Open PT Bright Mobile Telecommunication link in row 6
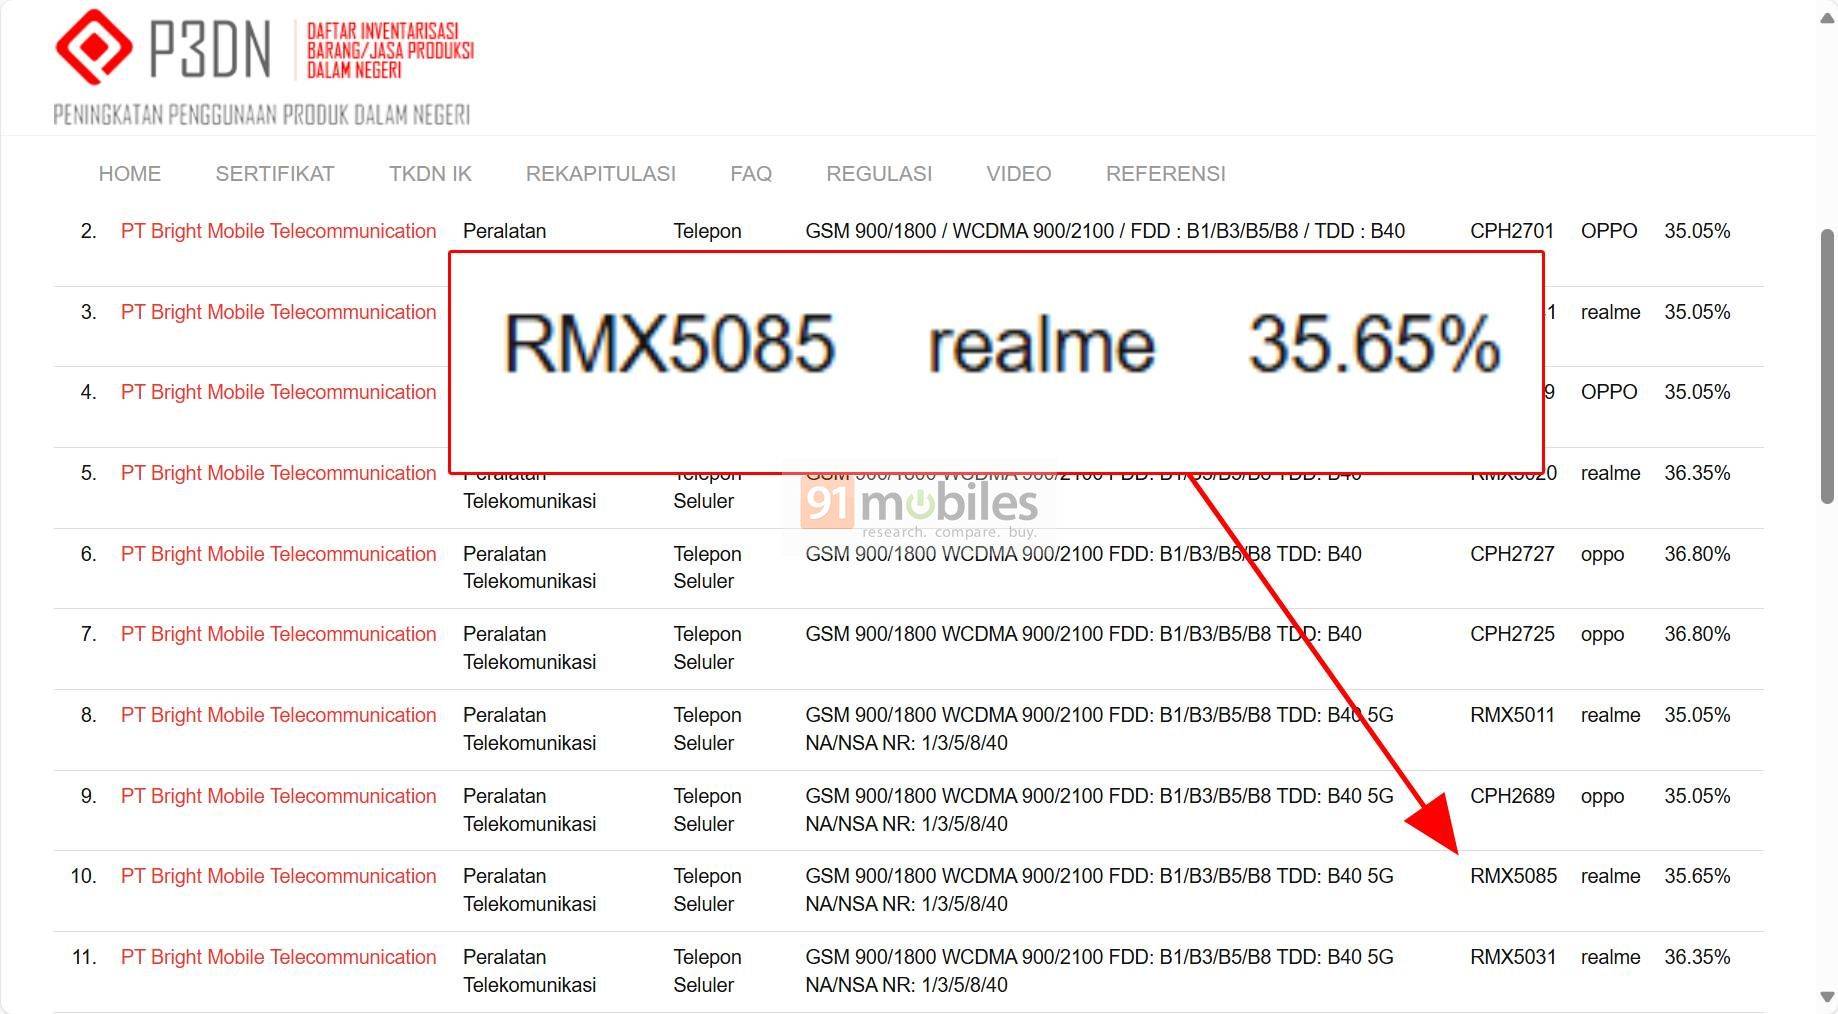Screen dimensions: 1838x1014 click(x=278, y=554)
